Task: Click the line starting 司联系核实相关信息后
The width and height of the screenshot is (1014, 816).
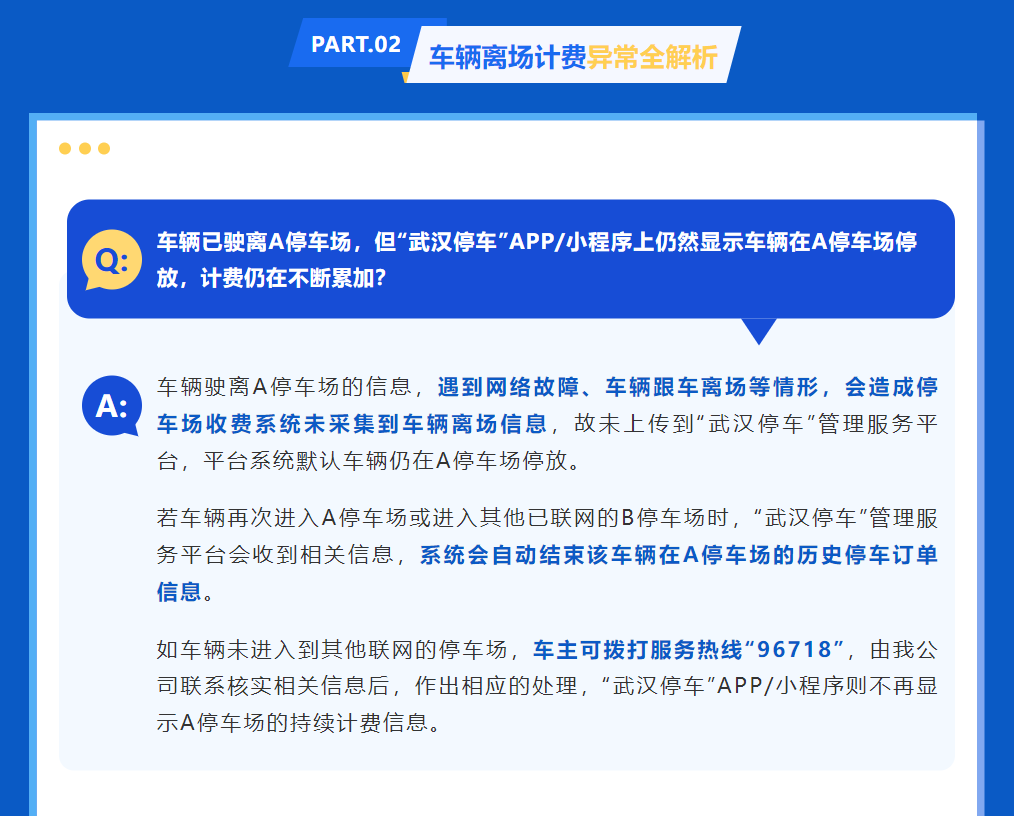Action: 547,686
